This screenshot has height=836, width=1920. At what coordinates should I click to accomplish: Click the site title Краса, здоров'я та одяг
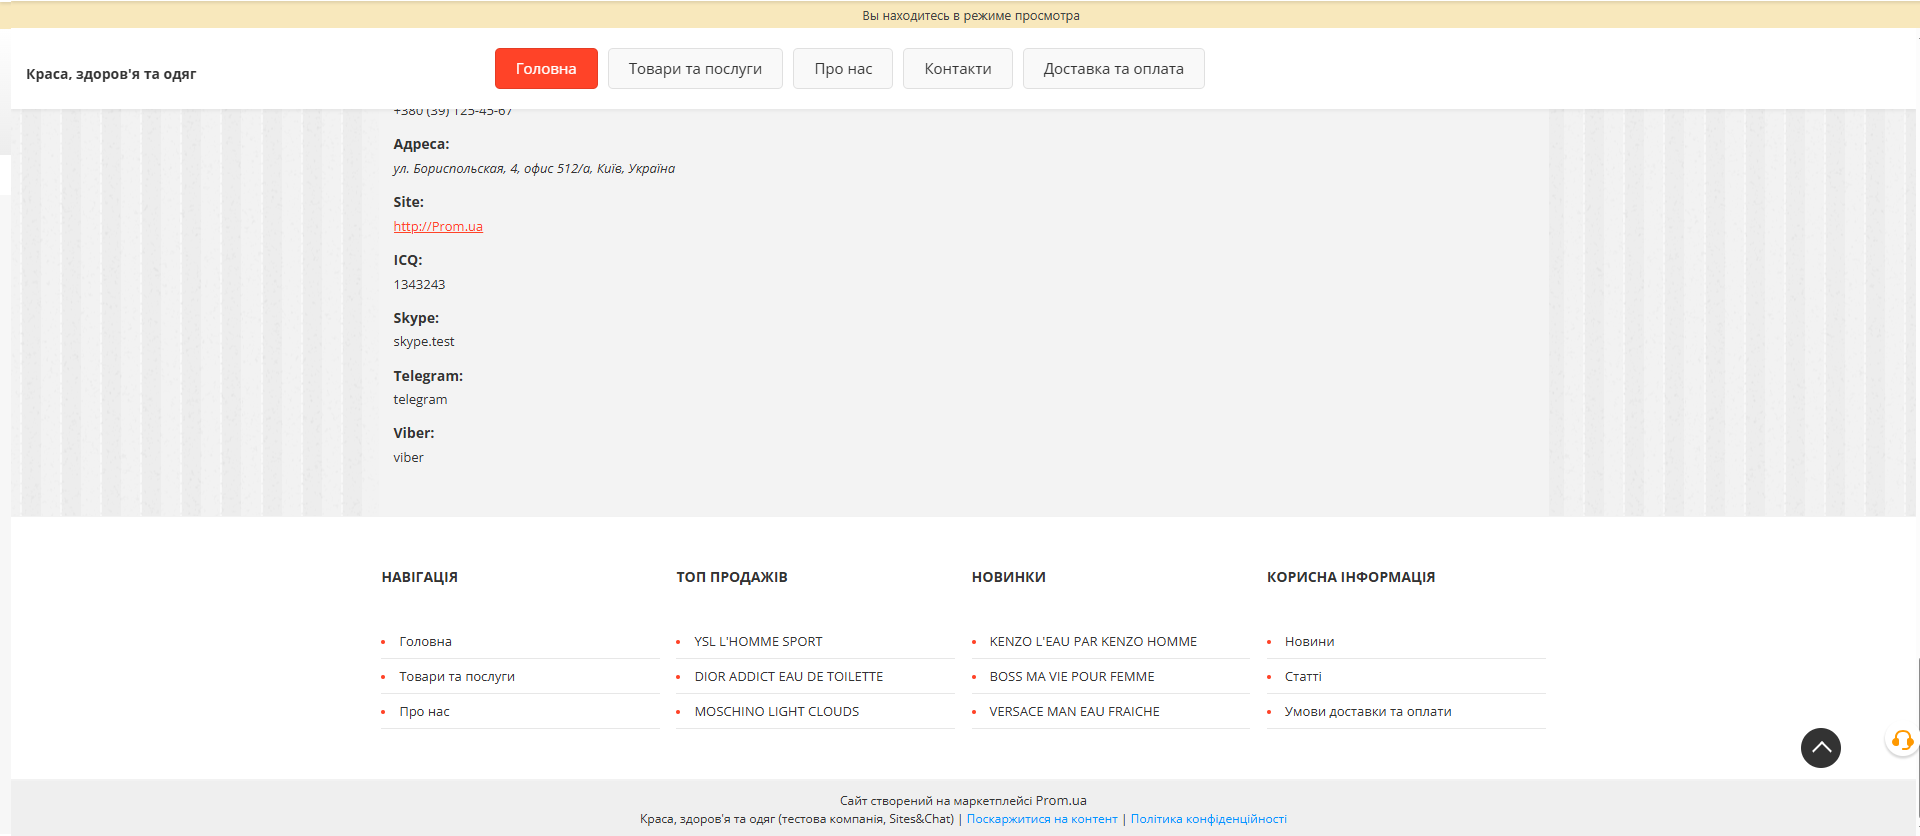(111, 74)
